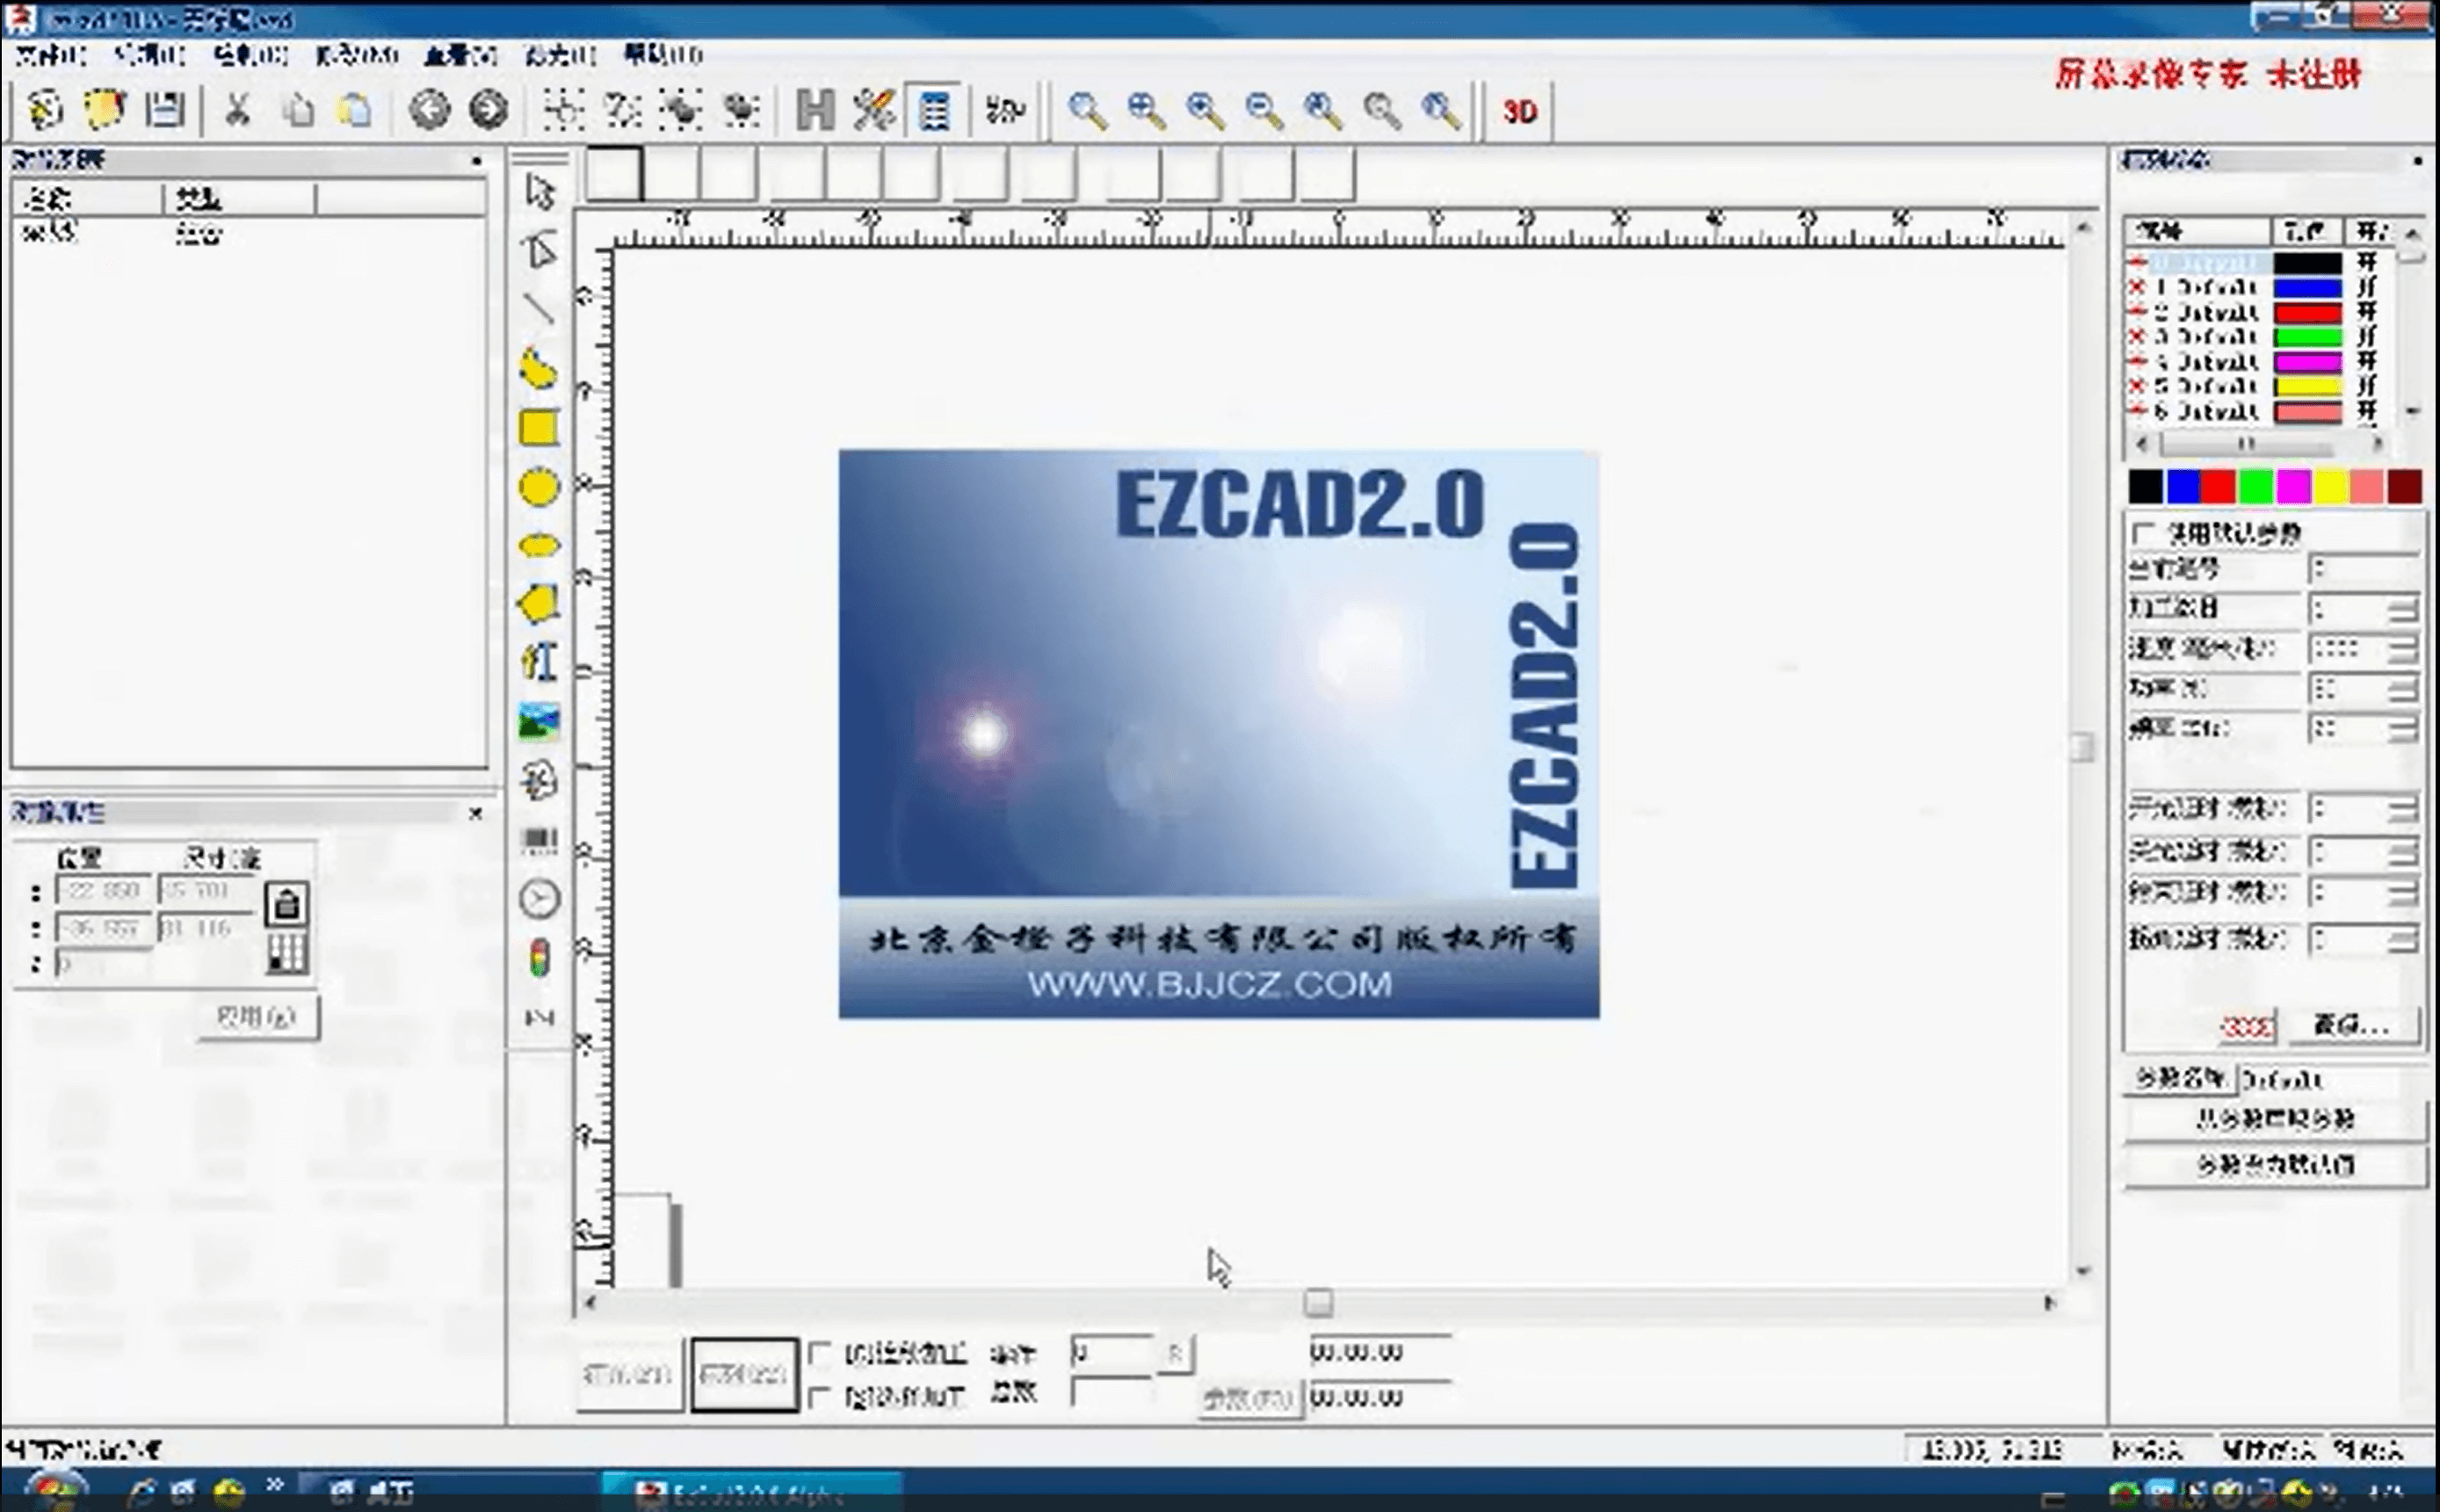Click the red 3D toolbar button
Screen dimensions: 2440x1512
click(1520, 111)
